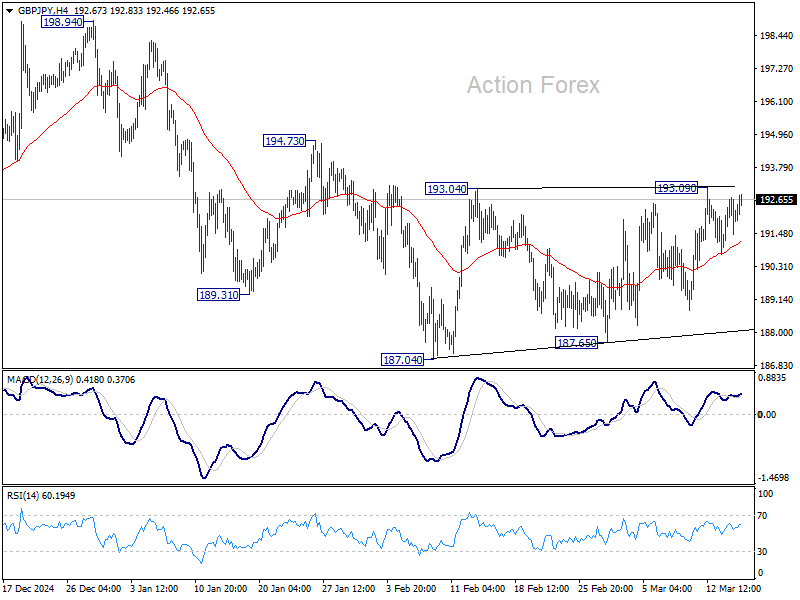Click the 189.140 price axis value

[x=777, y=299]
